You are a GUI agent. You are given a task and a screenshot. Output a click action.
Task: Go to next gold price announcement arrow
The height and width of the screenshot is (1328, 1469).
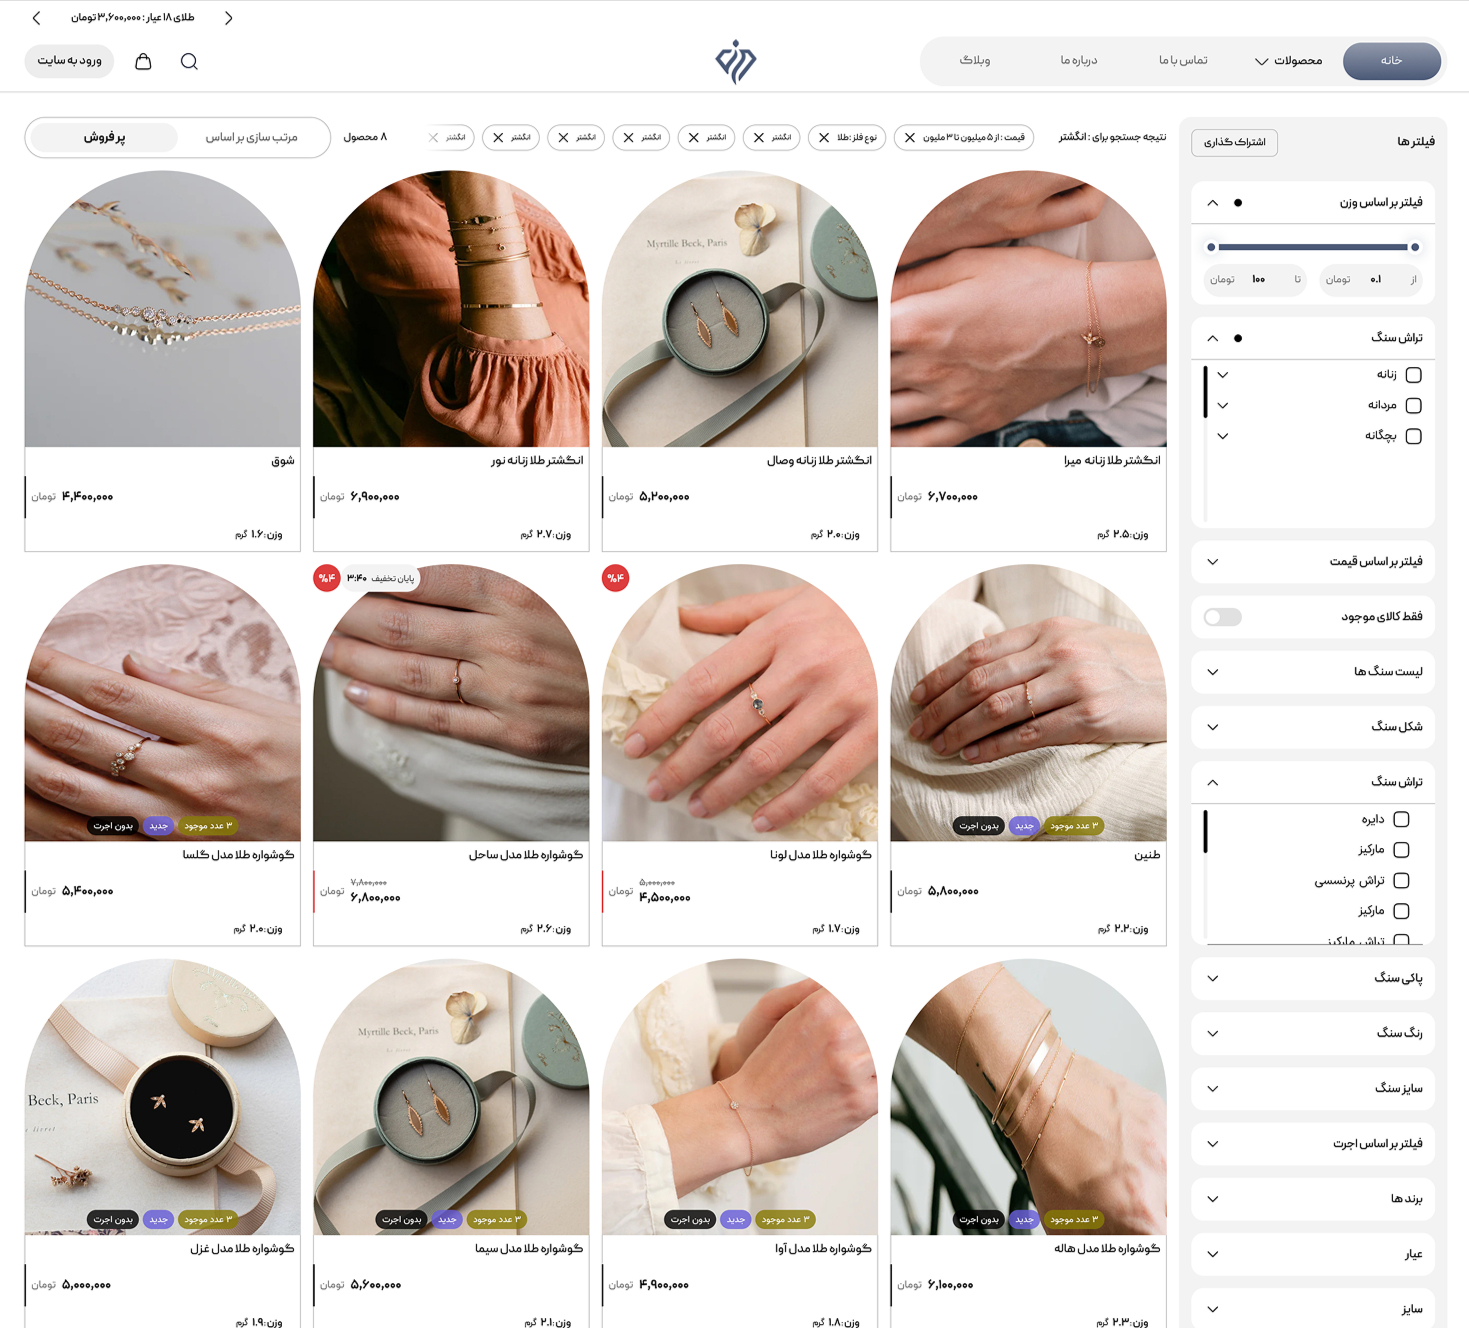tap(229, 18)
